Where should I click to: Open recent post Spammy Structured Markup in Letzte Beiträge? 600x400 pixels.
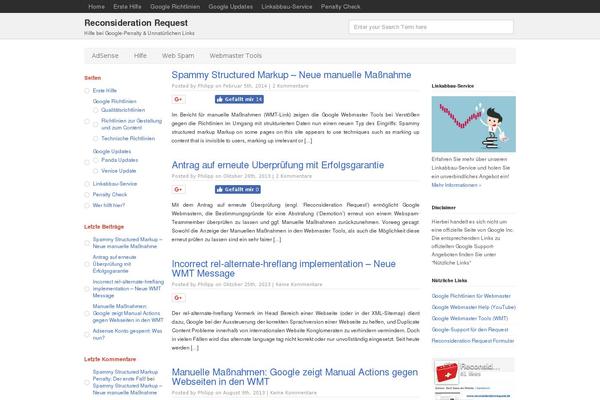127,243
